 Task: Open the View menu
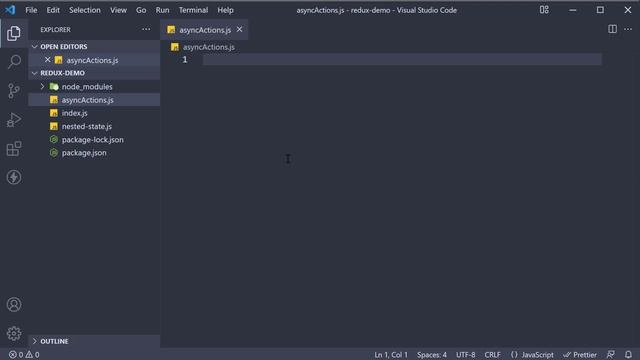[118, 10]
